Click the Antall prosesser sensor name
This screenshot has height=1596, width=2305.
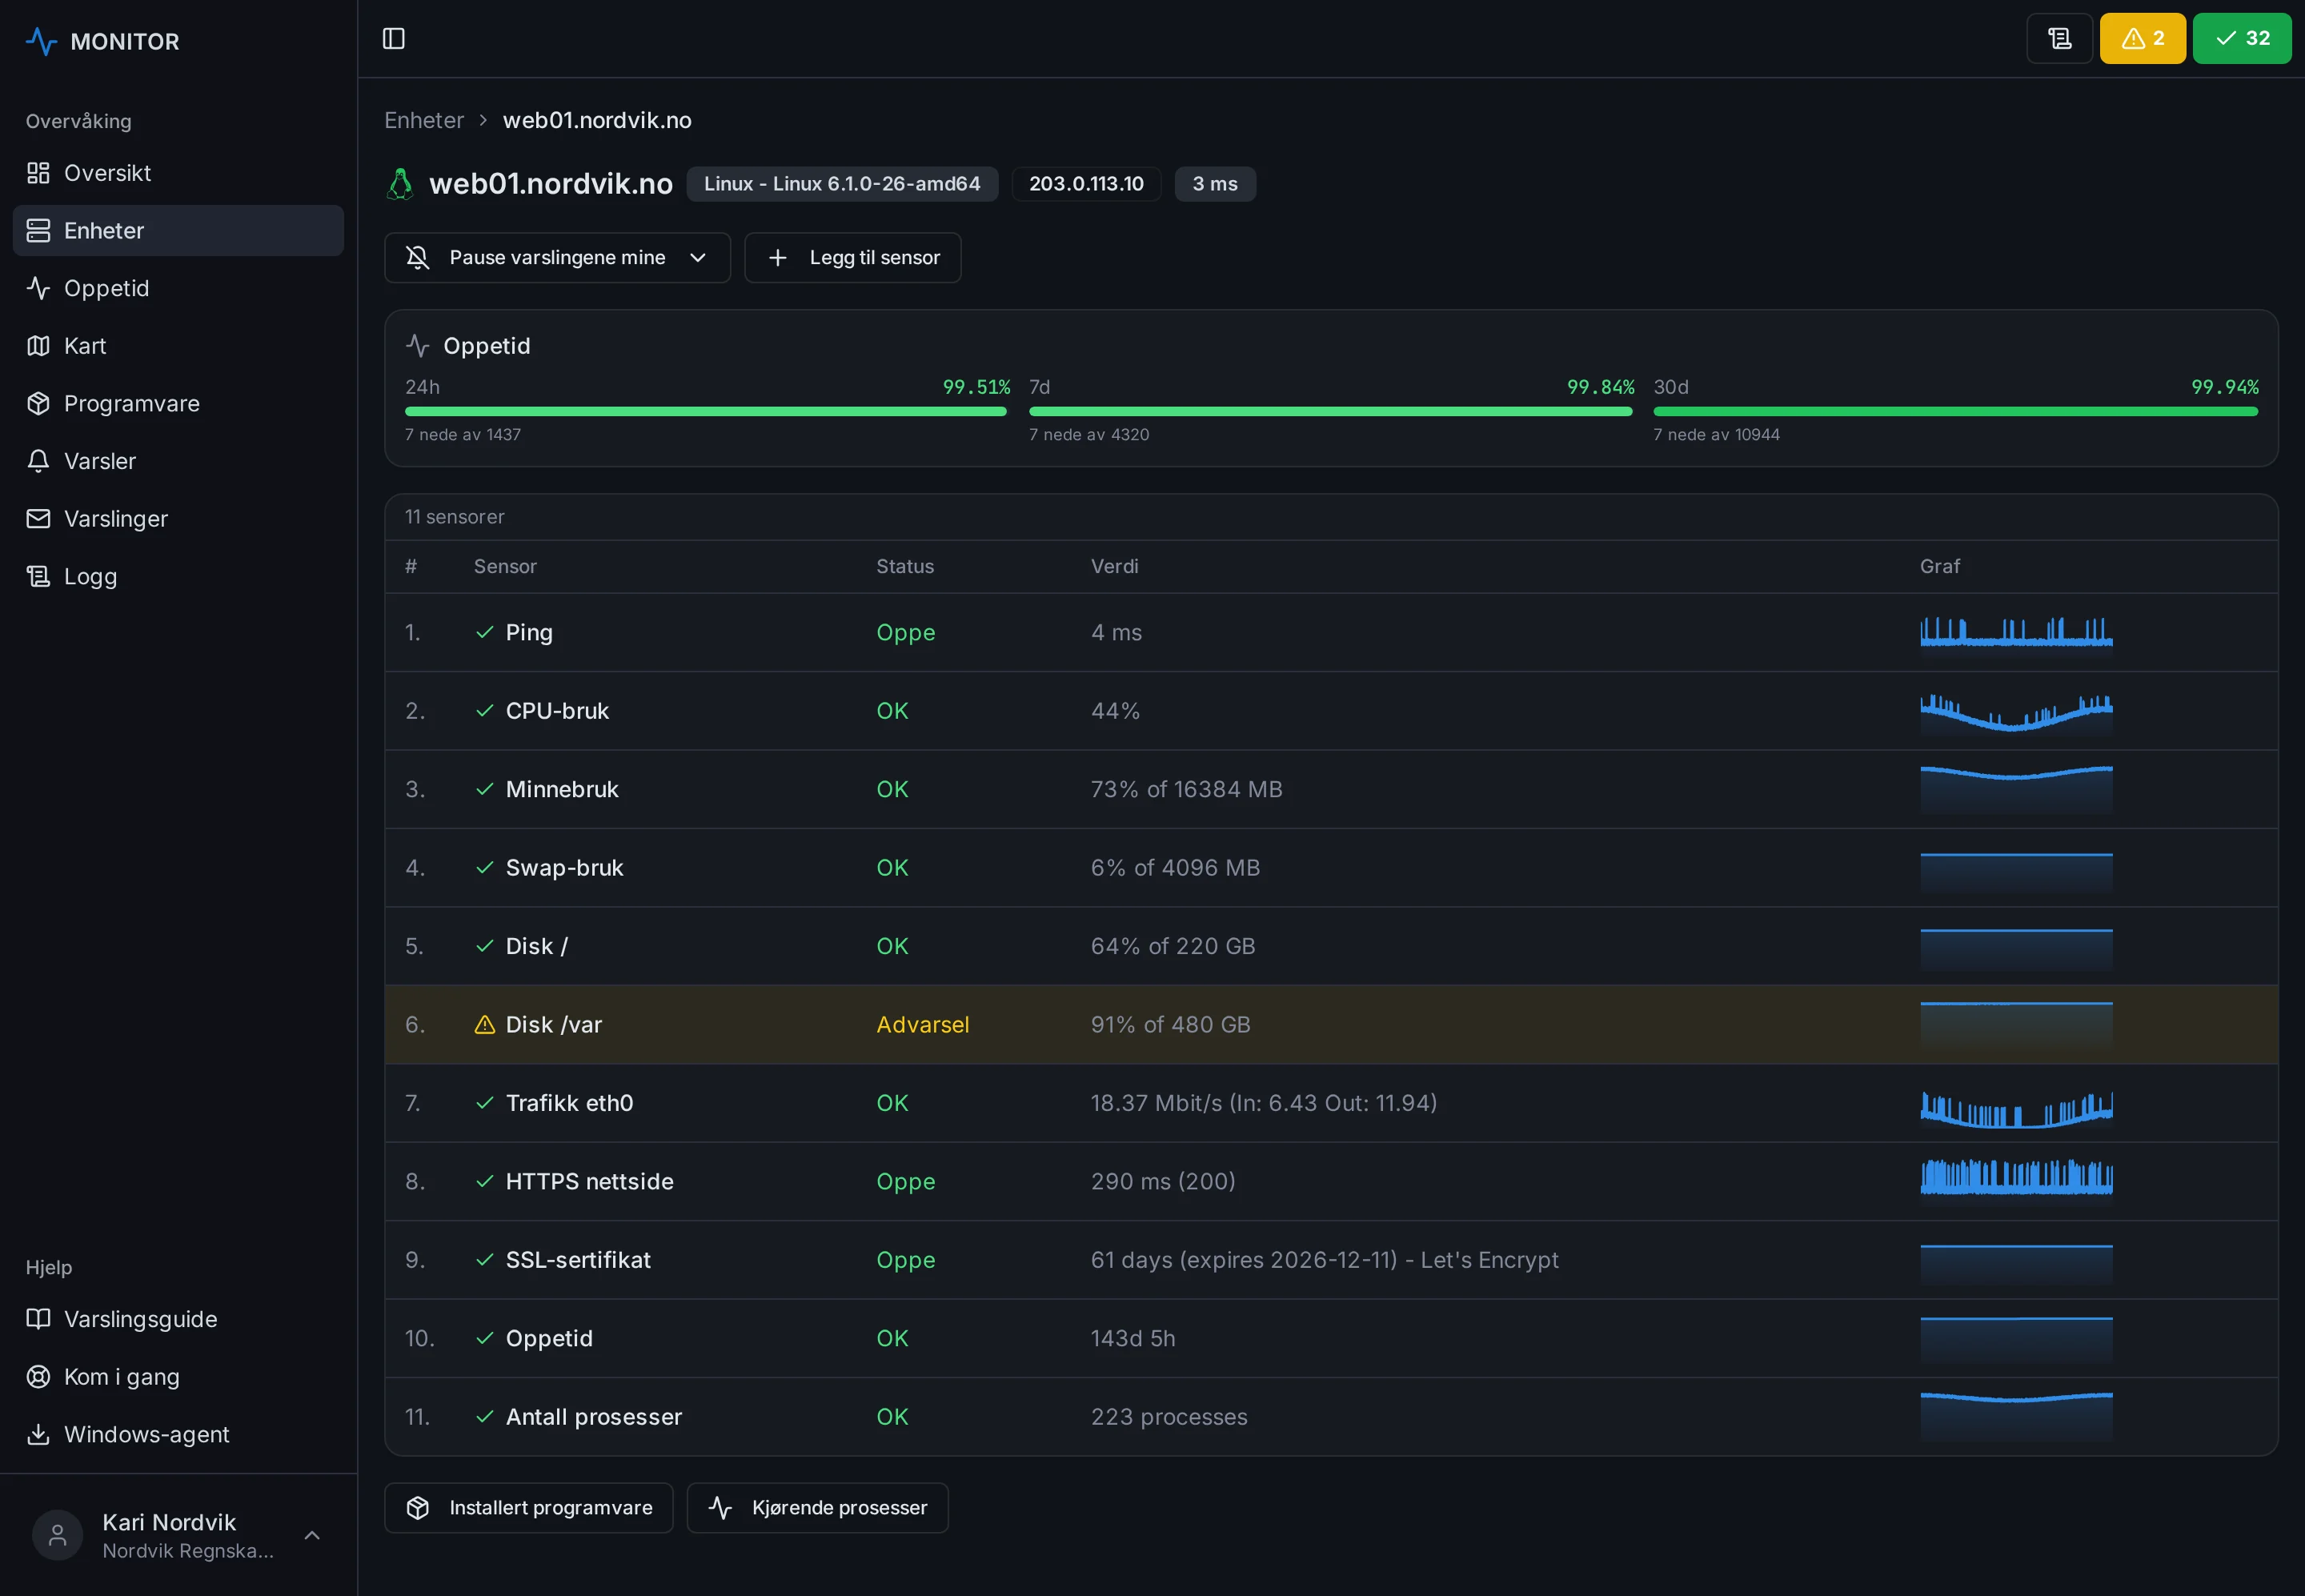click(x=594, y=1417)
